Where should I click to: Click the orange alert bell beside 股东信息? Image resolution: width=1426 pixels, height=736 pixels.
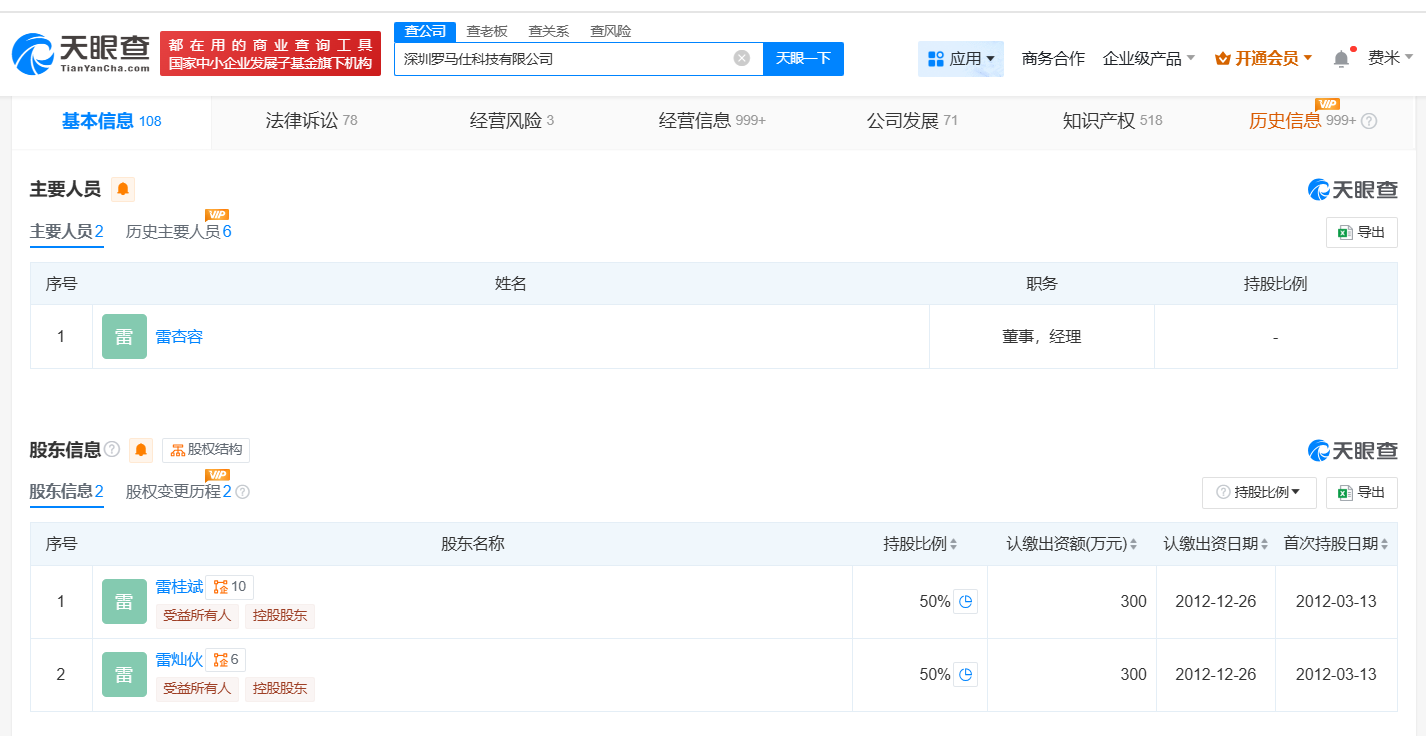click(141, 450)
